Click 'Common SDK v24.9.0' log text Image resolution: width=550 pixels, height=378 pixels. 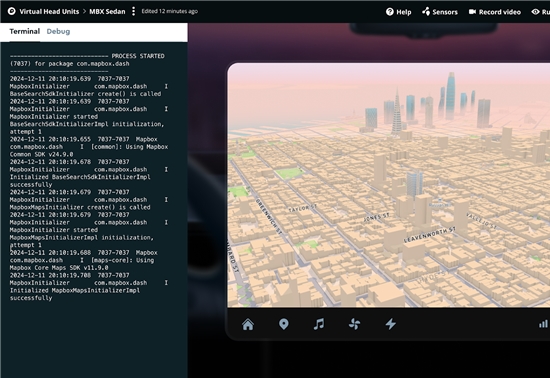41,154
